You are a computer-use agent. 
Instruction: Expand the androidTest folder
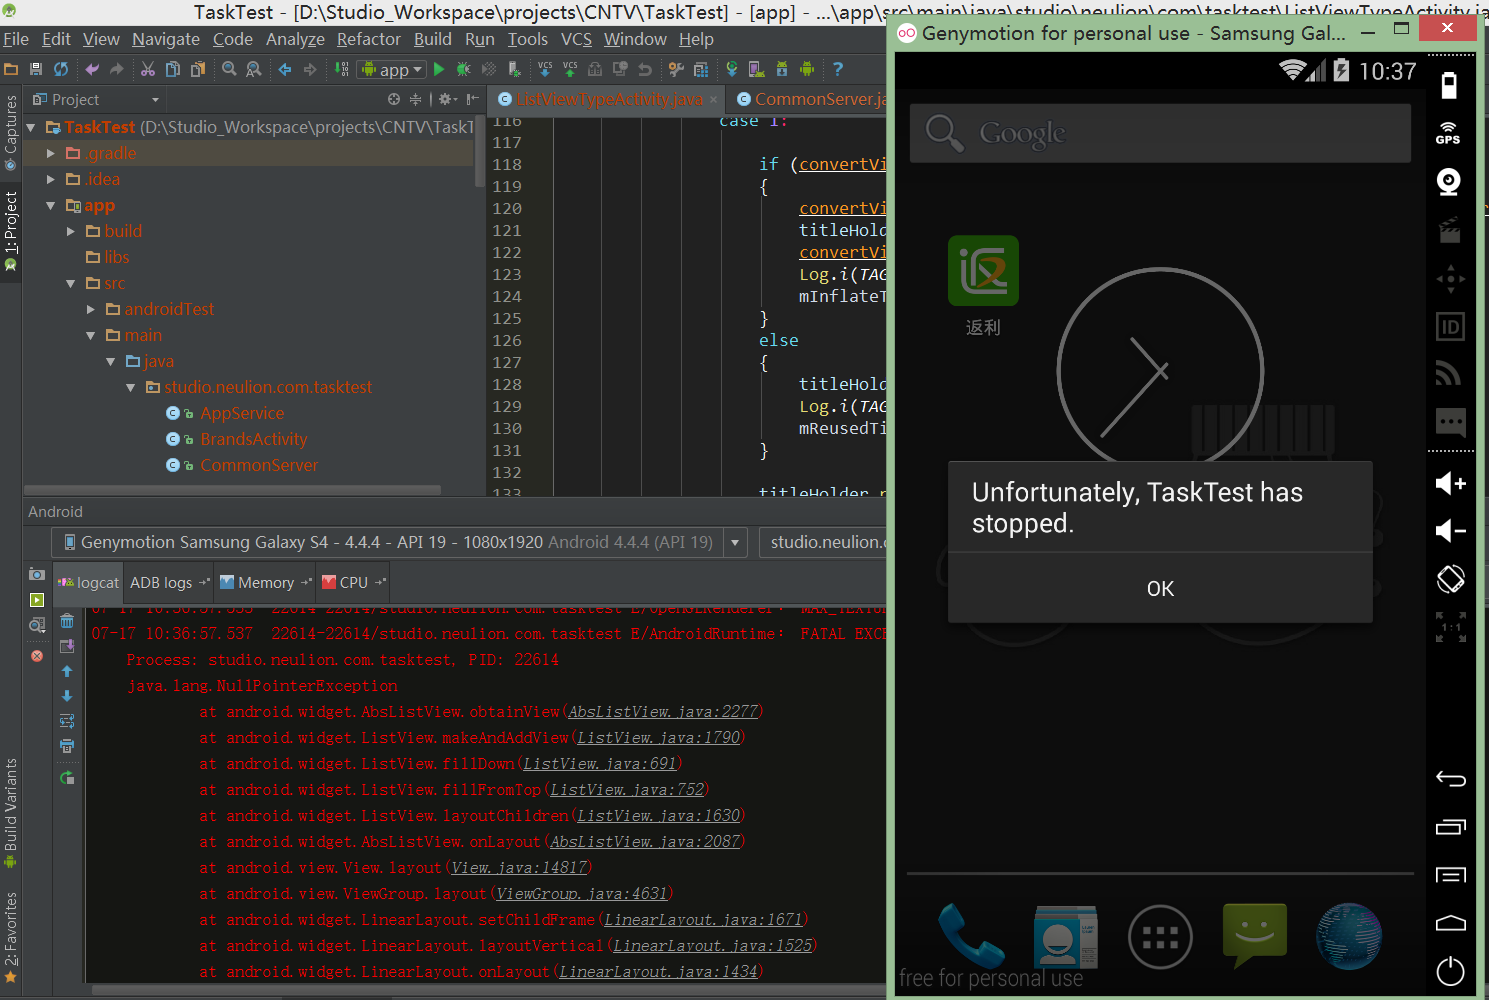click(91, 309)
